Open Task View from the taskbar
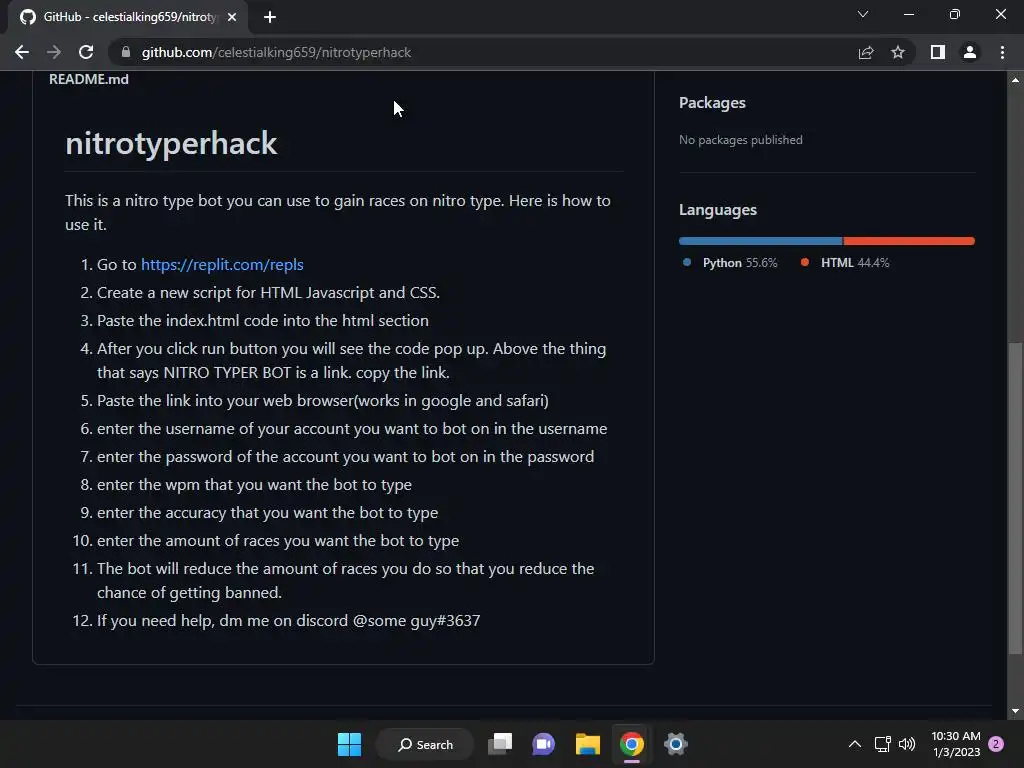1024x768 pixels. pyautogui.click(x=500, y=744)
